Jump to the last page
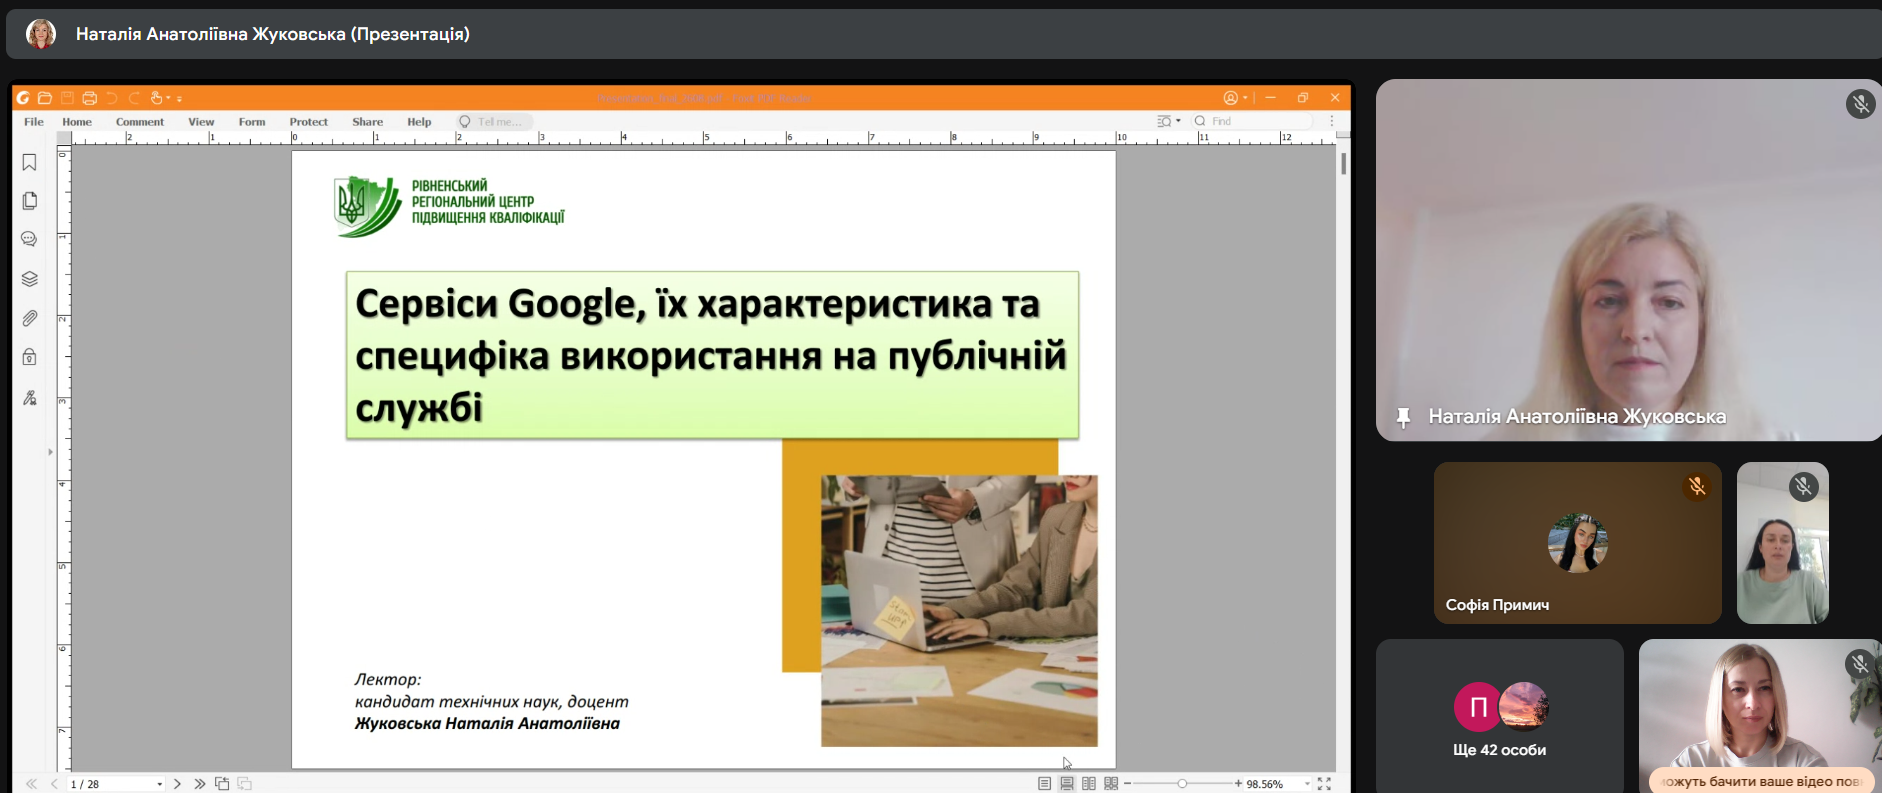This screenshot has width=1882, height=793. pyautogui.click(x=199, y=784)
